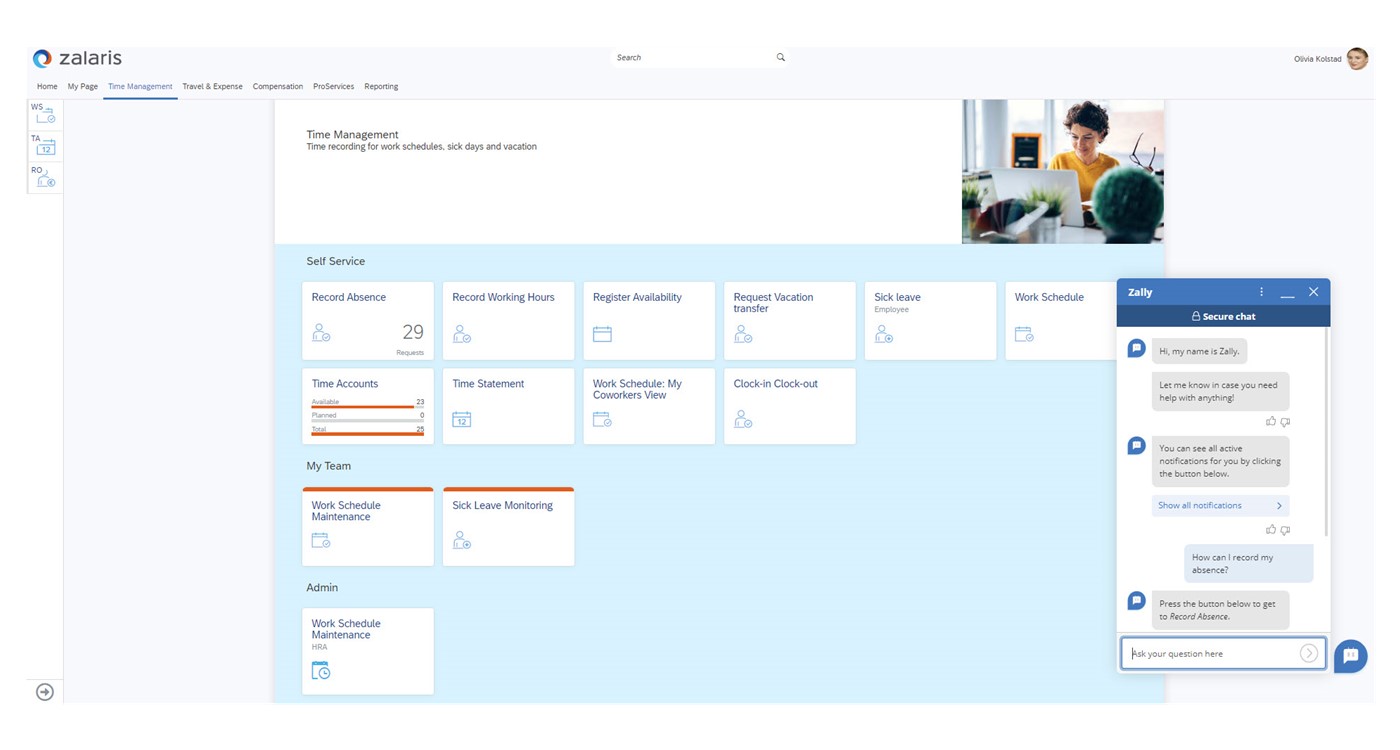Click thumbs down under notifications message

[x=1285, y=530]
